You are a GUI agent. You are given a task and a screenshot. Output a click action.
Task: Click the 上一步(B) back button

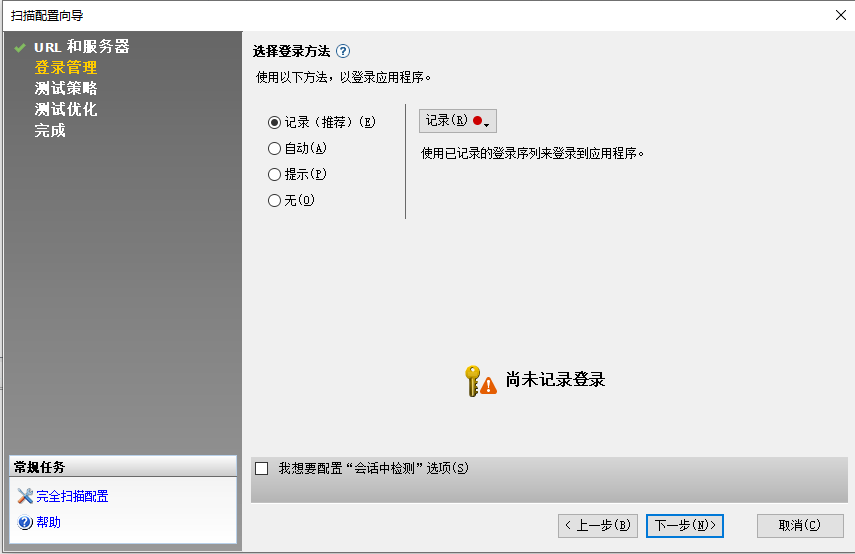598,526
